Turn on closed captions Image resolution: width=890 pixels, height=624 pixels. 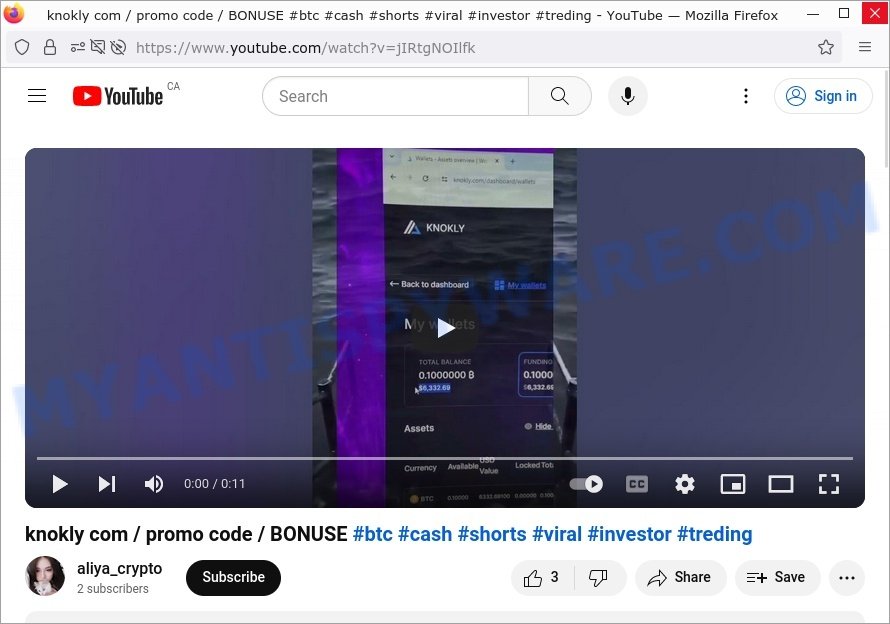pyautogui.click(x=637, y=484)
